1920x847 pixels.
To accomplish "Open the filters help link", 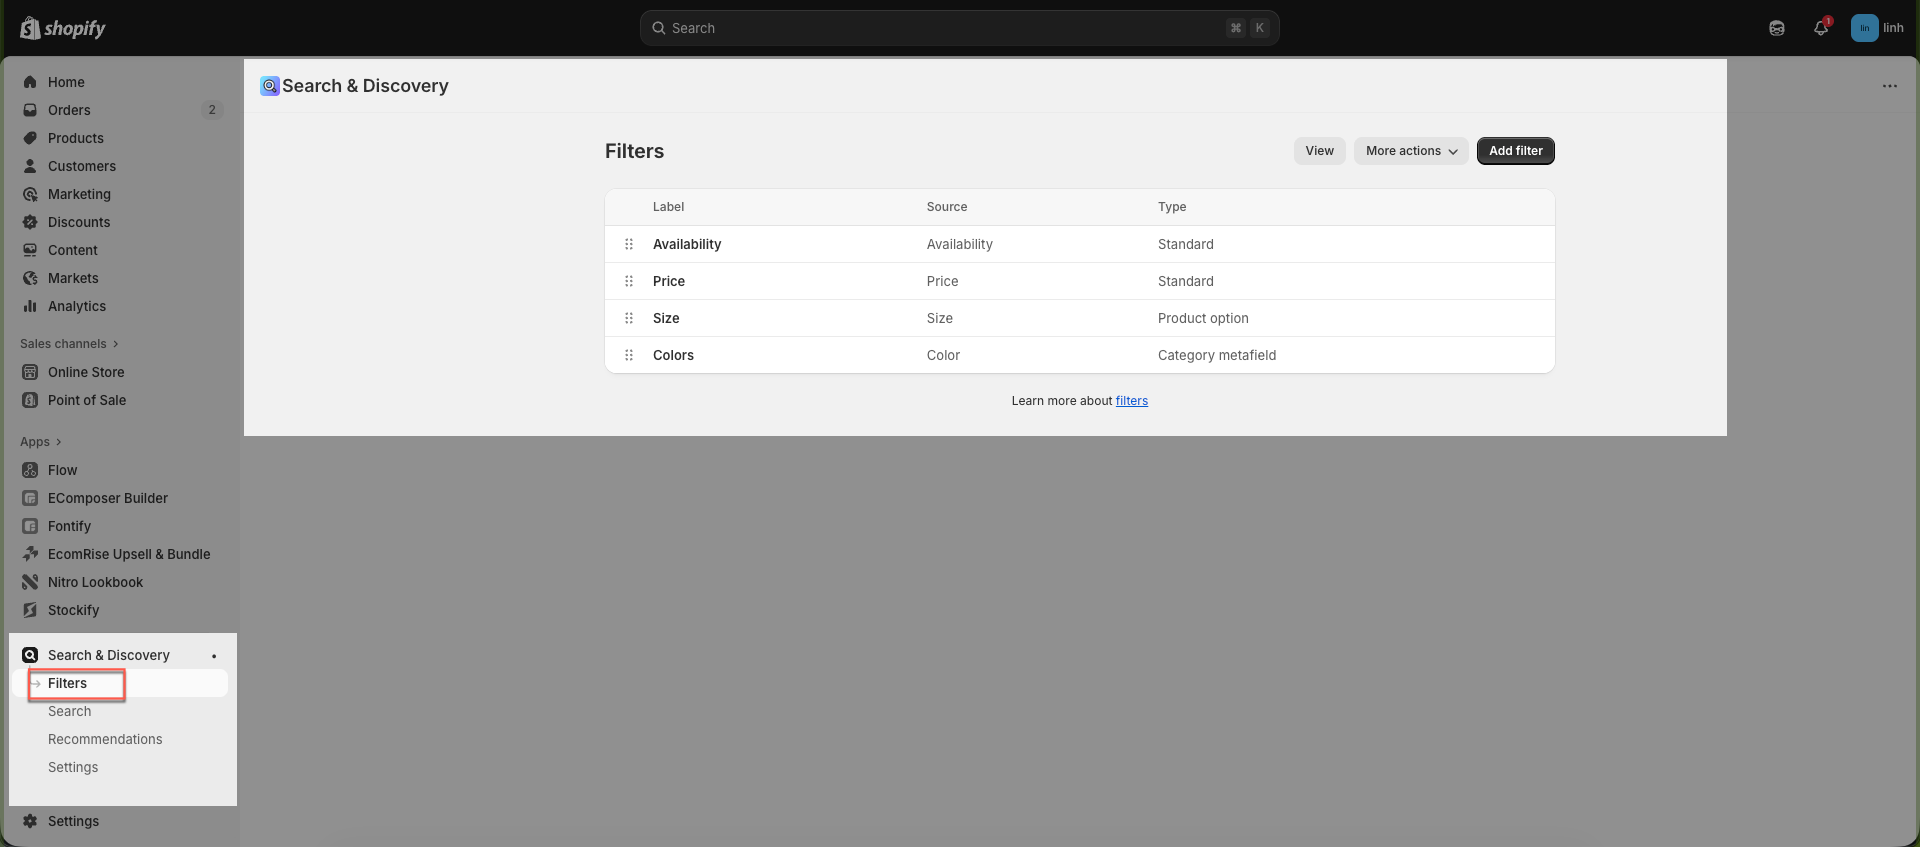I will 1131,401.
